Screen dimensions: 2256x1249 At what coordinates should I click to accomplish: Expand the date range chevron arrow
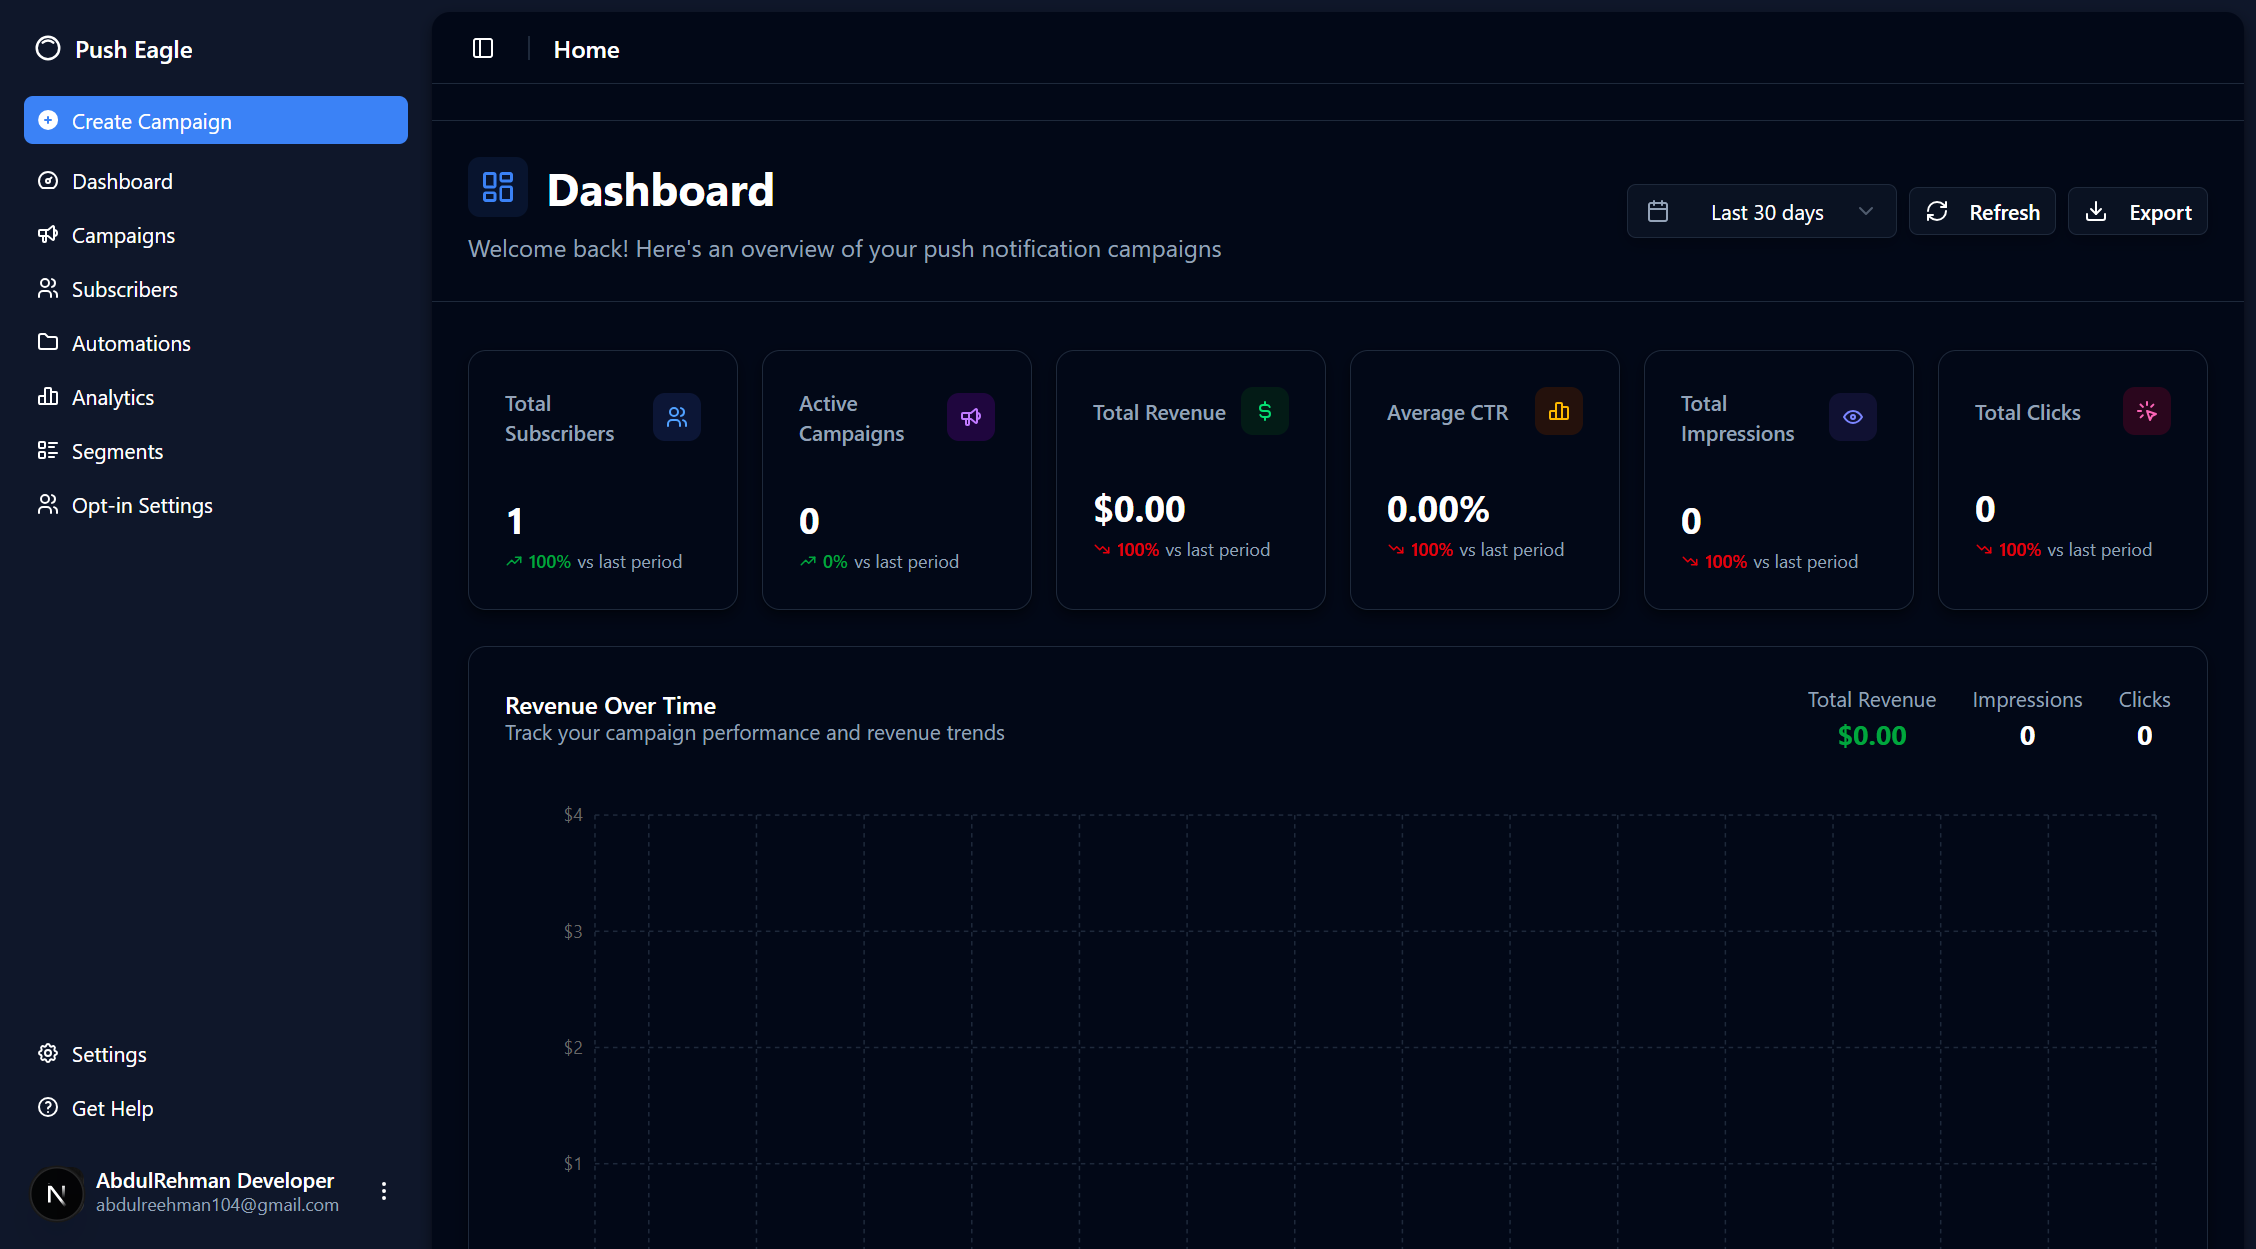pos(1866,211)
